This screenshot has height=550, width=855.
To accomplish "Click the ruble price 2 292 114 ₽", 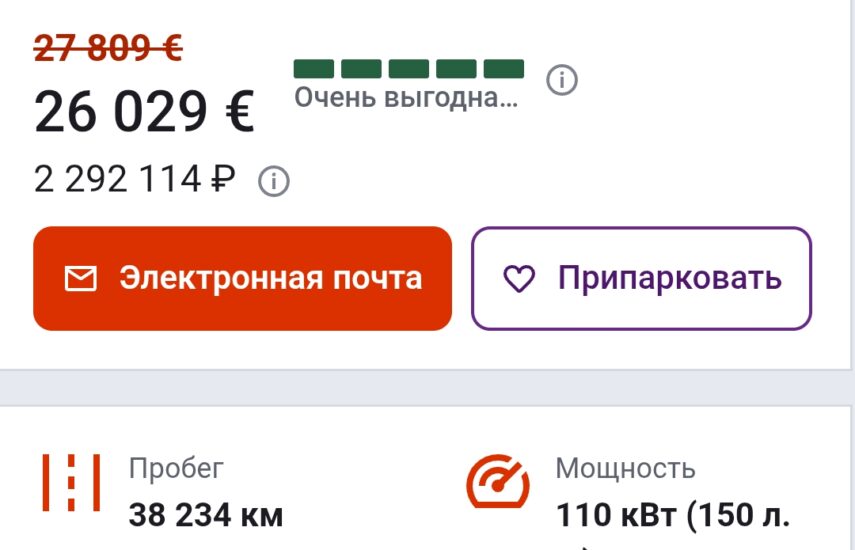I will pos(135,179).
